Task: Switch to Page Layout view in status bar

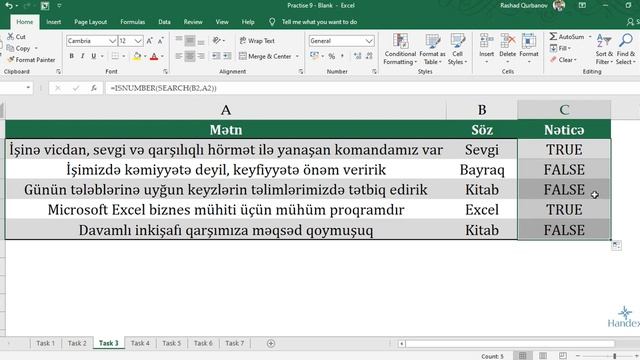Action: click(x=543, y=356)
